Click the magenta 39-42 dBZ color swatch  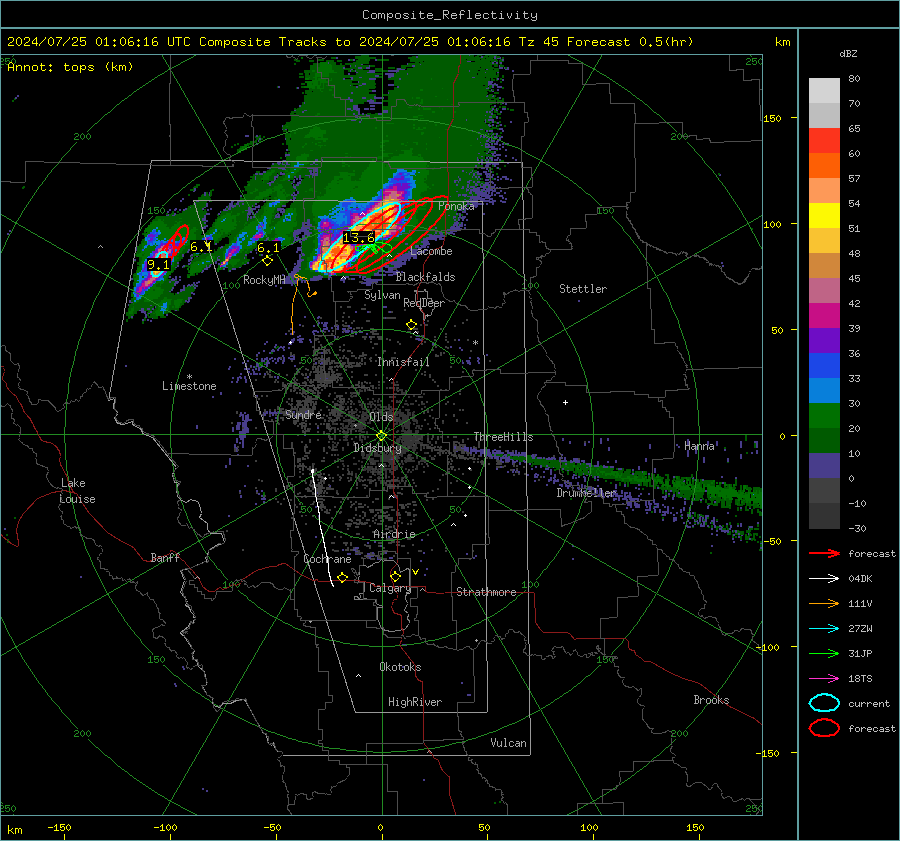point(824,316)
